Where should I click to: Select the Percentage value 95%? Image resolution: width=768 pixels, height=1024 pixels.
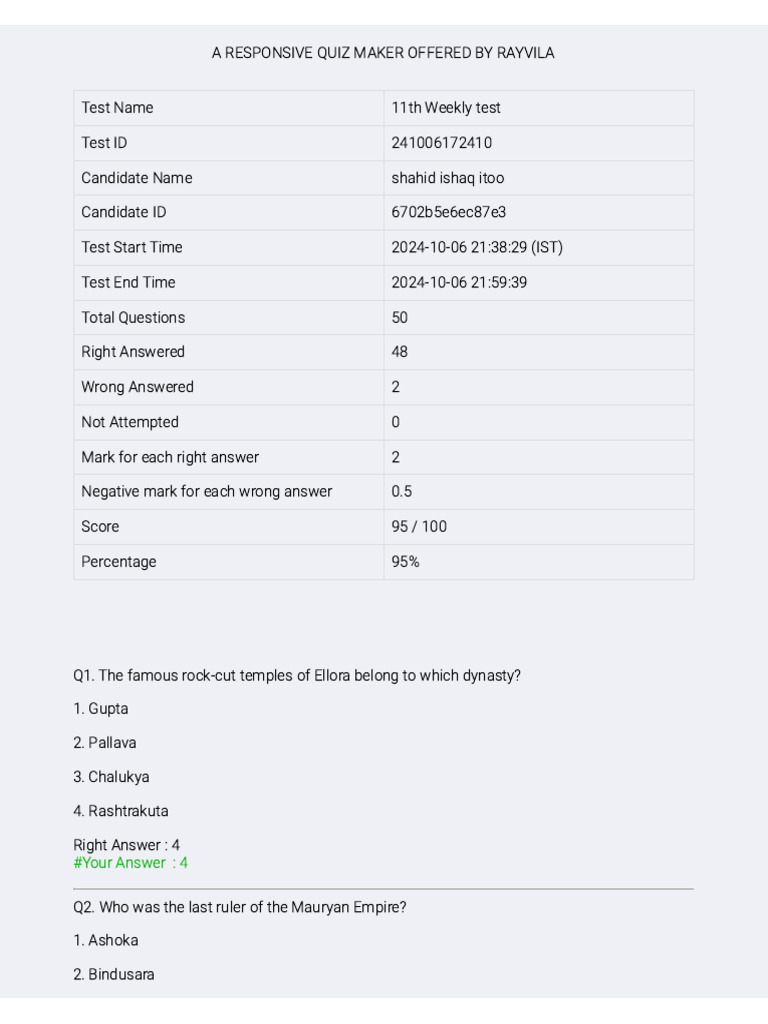(405, 561)
